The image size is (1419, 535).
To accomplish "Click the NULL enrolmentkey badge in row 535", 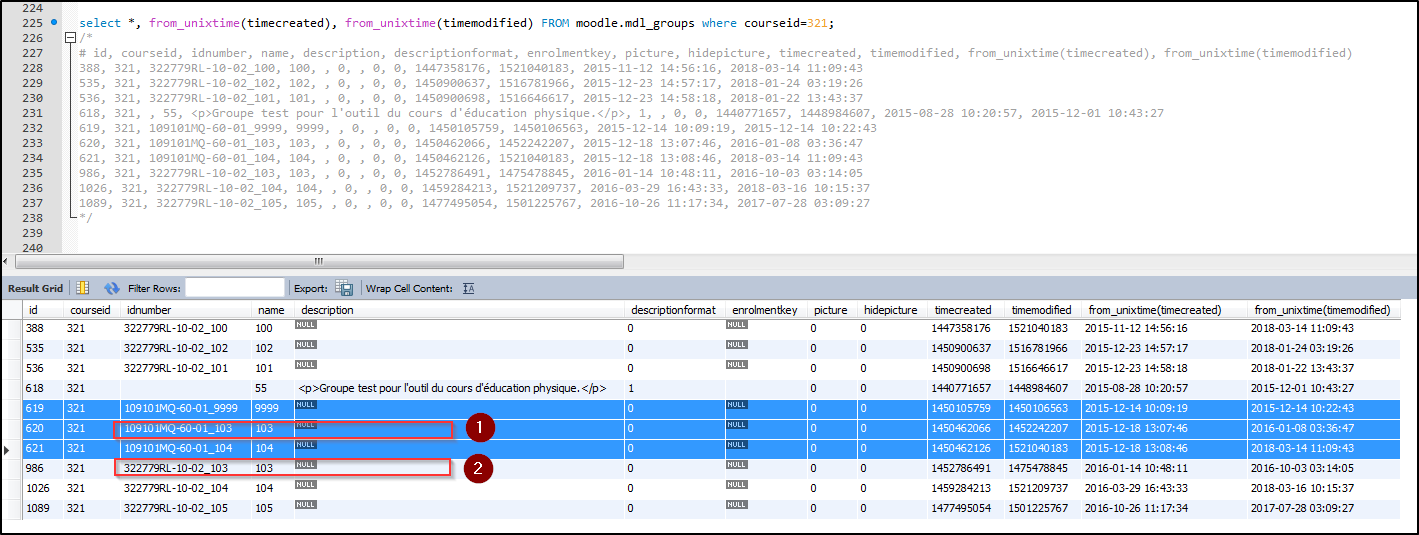I will (x=737, y=345).
